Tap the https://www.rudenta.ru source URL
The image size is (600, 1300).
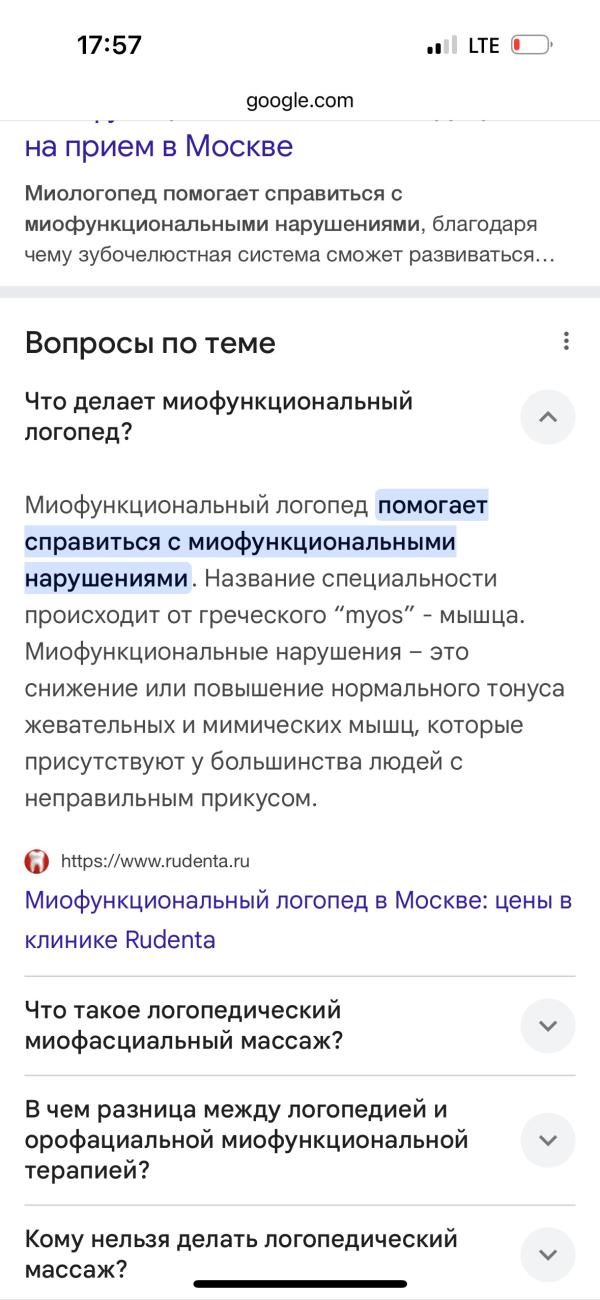(156, 860)
